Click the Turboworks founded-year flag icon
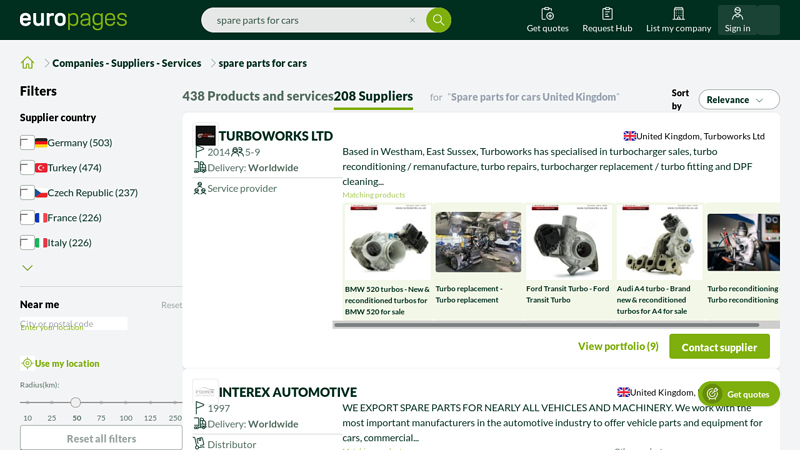This screenshot has height=450, width=800. point(199,152)
